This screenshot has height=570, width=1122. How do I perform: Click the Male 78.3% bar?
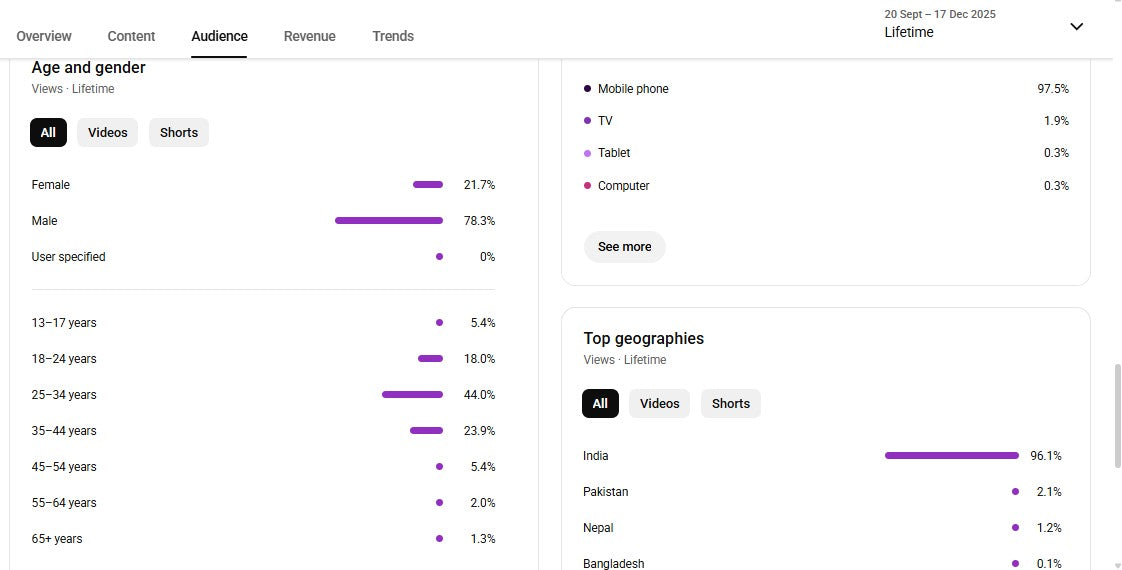click(388, 221)
